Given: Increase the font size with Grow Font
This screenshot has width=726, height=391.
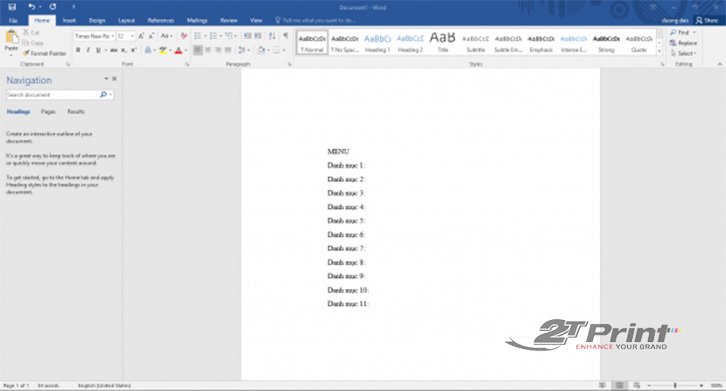Looking at the screenshot, I should click(x=141, y=36).
